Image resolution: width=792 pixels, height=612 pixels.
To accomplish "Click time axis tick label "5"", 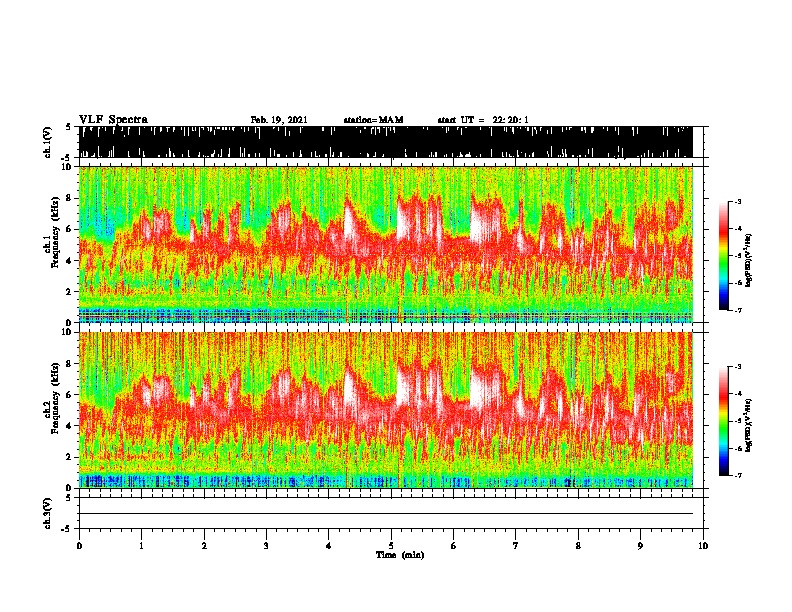I will [391, 545].
